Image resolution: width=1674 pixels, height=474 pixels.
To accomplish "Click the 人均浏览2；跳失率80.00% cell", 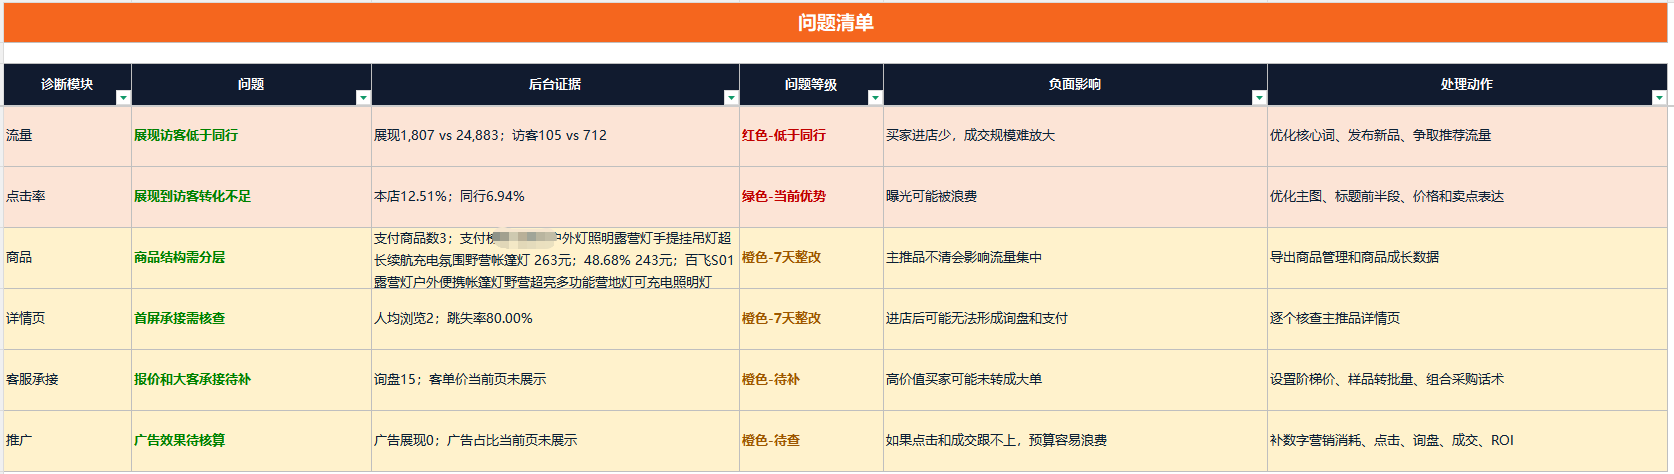I will pyautogui.click(x=555, y=319).
